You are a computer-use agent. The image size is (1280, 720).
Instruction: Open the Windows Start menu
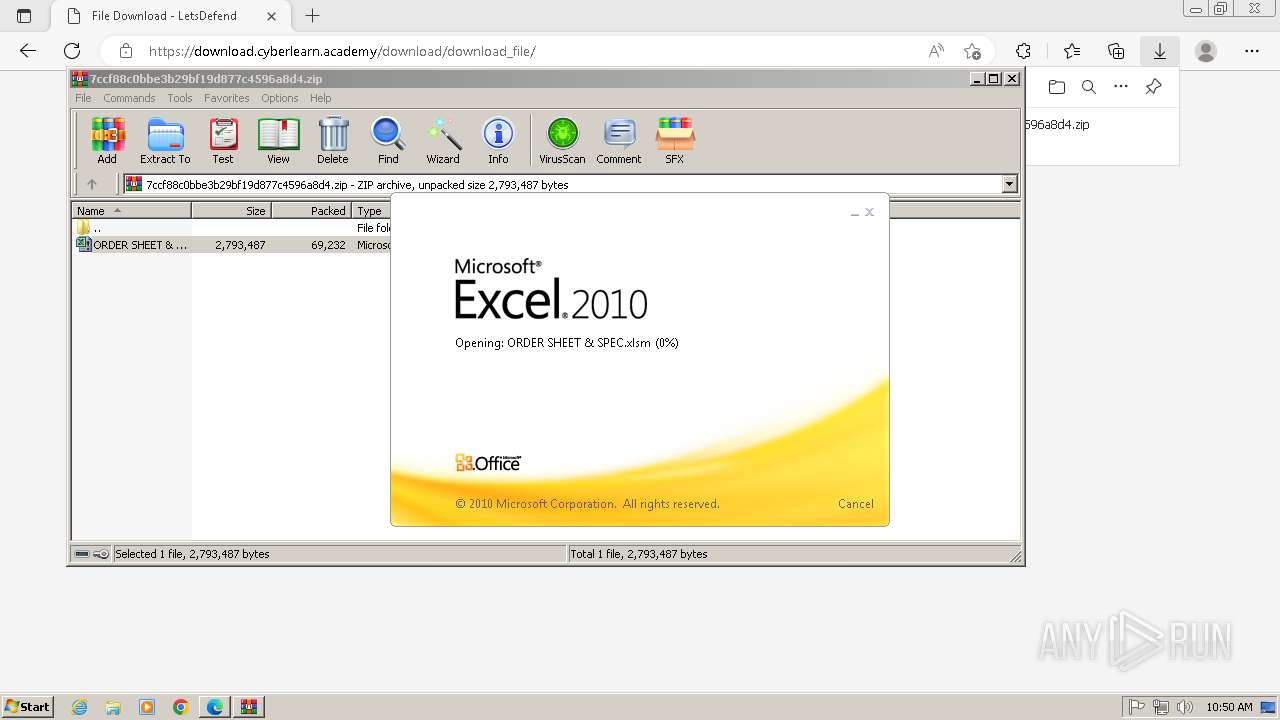pos(28,707)
